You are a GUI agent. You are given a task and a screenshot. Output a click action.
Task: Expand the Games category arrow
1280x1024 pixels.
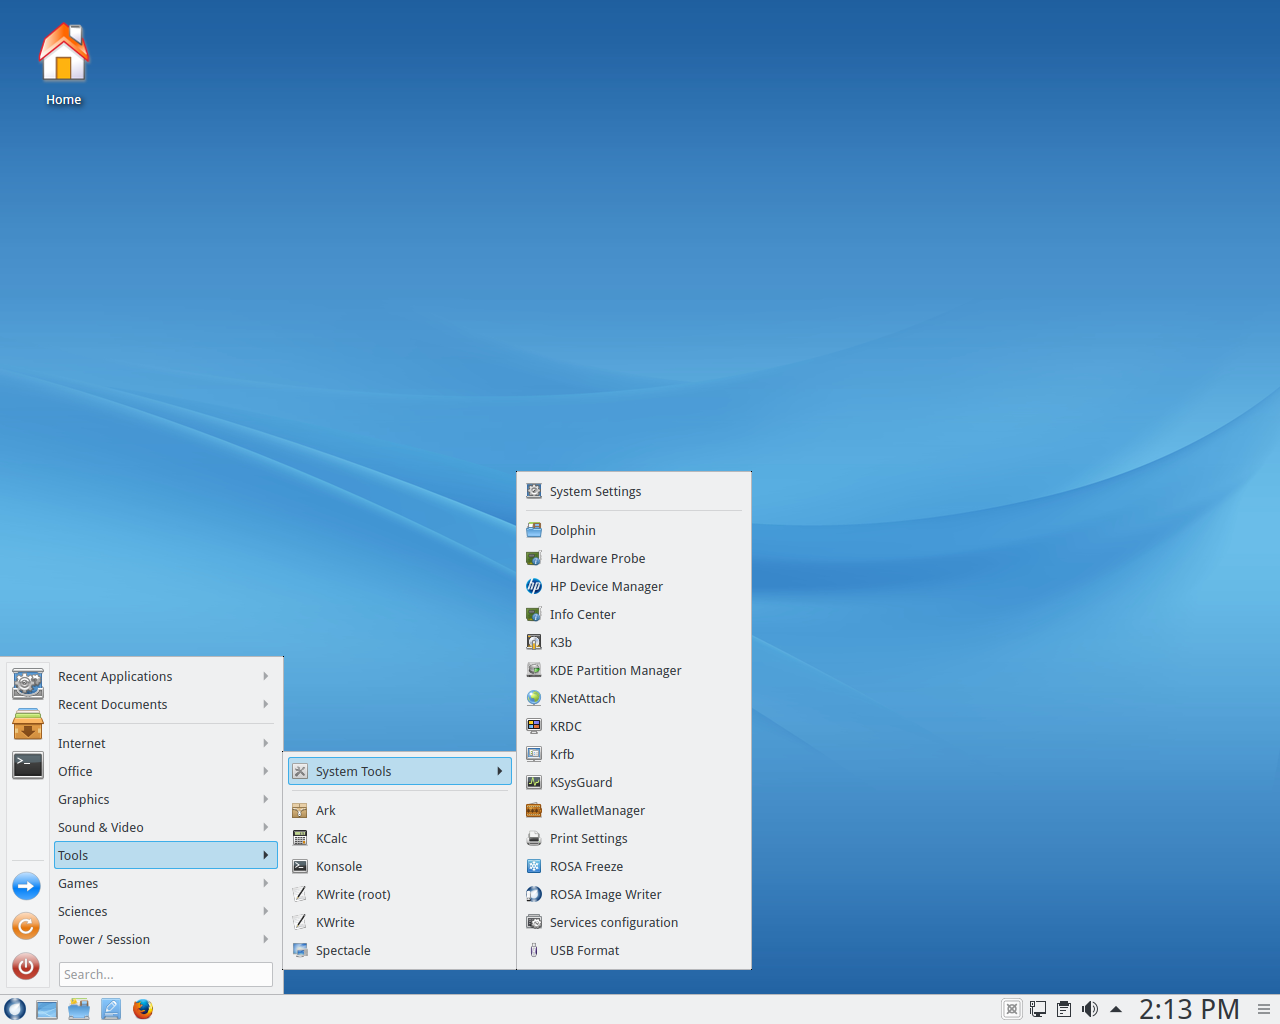pos(266,884)
